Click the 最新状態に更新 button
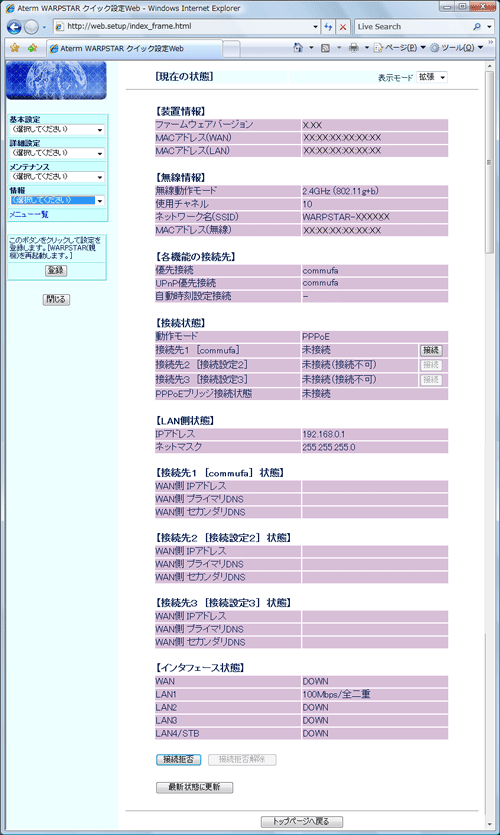Viewport: 500px width, 835px height. coord(194,787)
